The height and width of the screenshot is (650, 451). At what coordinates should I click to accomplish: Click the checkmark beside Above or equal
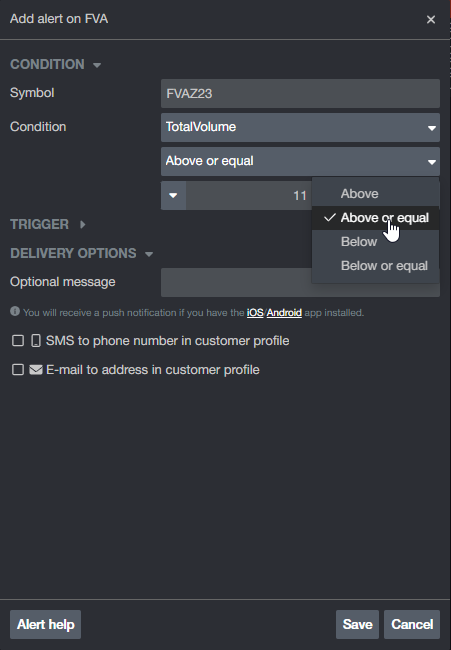click(x=330, y=218)
